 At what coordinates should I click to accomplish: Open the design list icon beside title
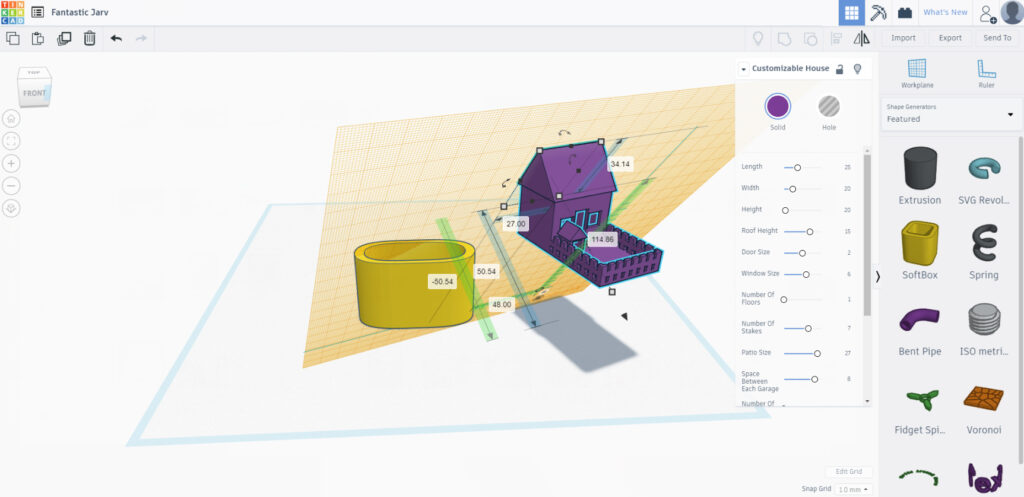pos(38,12)
